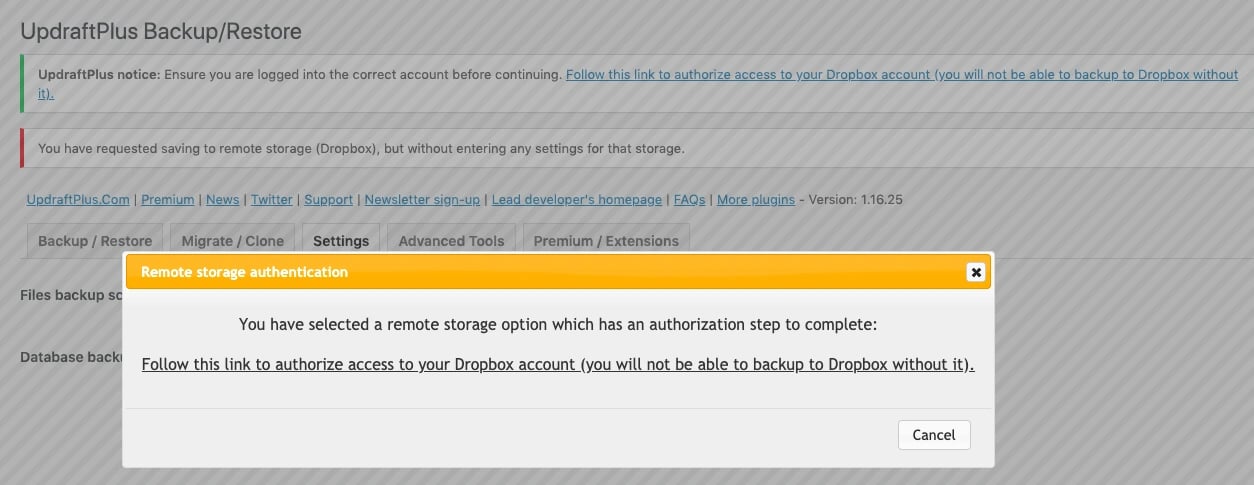Visit the Lead developer's homepage link

tap(577, 199)
